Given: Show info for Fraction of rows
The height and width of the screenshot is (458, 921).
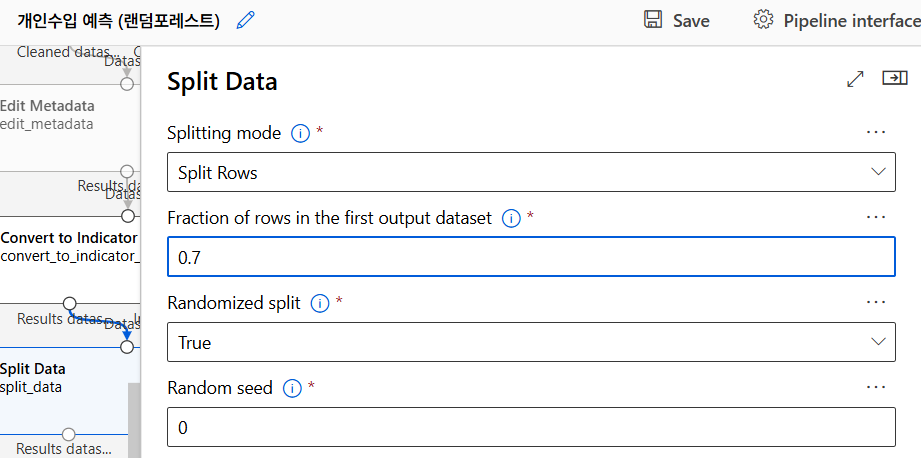Looking at the screenshot, I should [510, 218].
